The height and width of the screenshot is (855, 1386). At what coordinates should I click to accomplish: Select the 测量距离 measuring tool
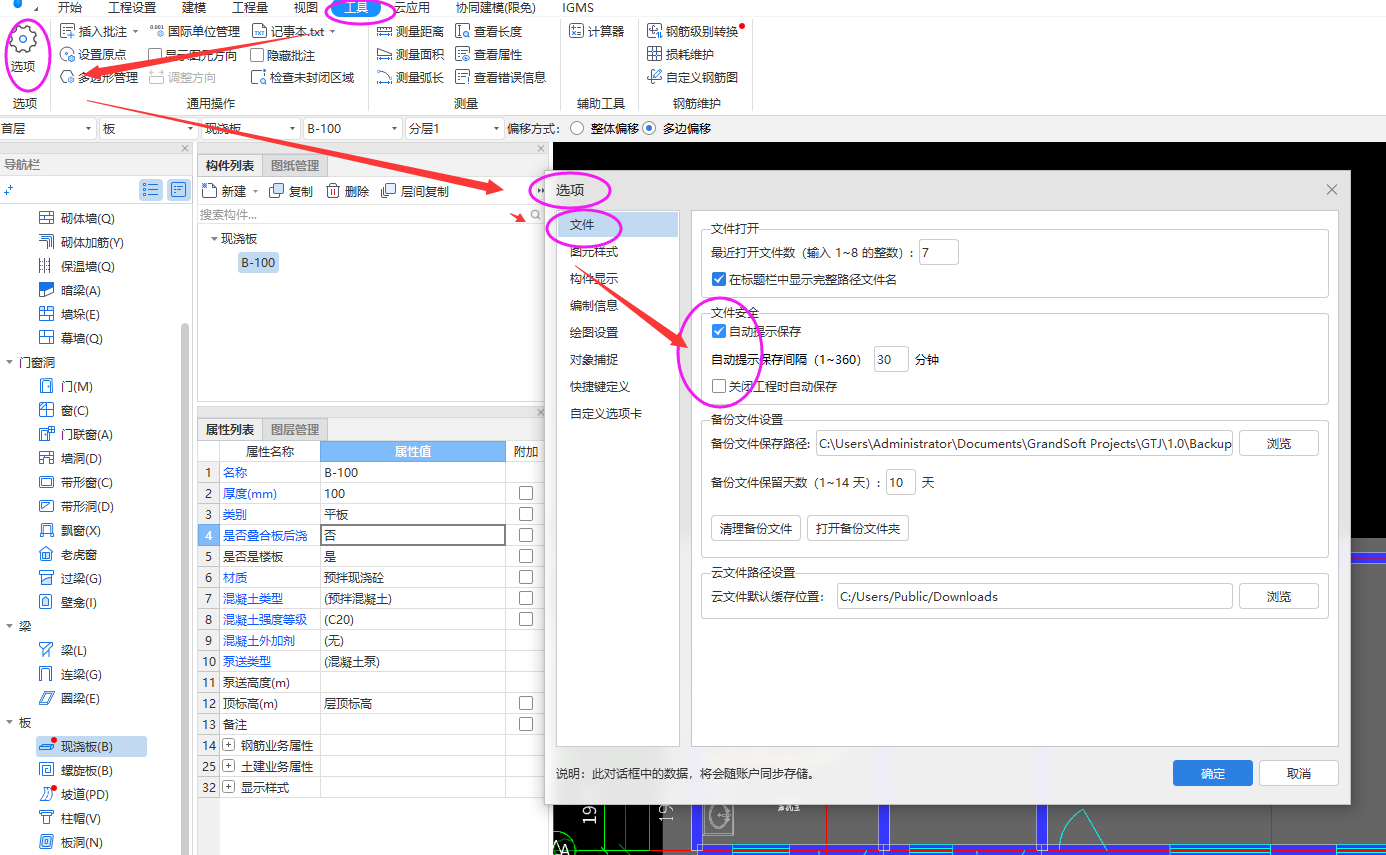pos(410,32)
